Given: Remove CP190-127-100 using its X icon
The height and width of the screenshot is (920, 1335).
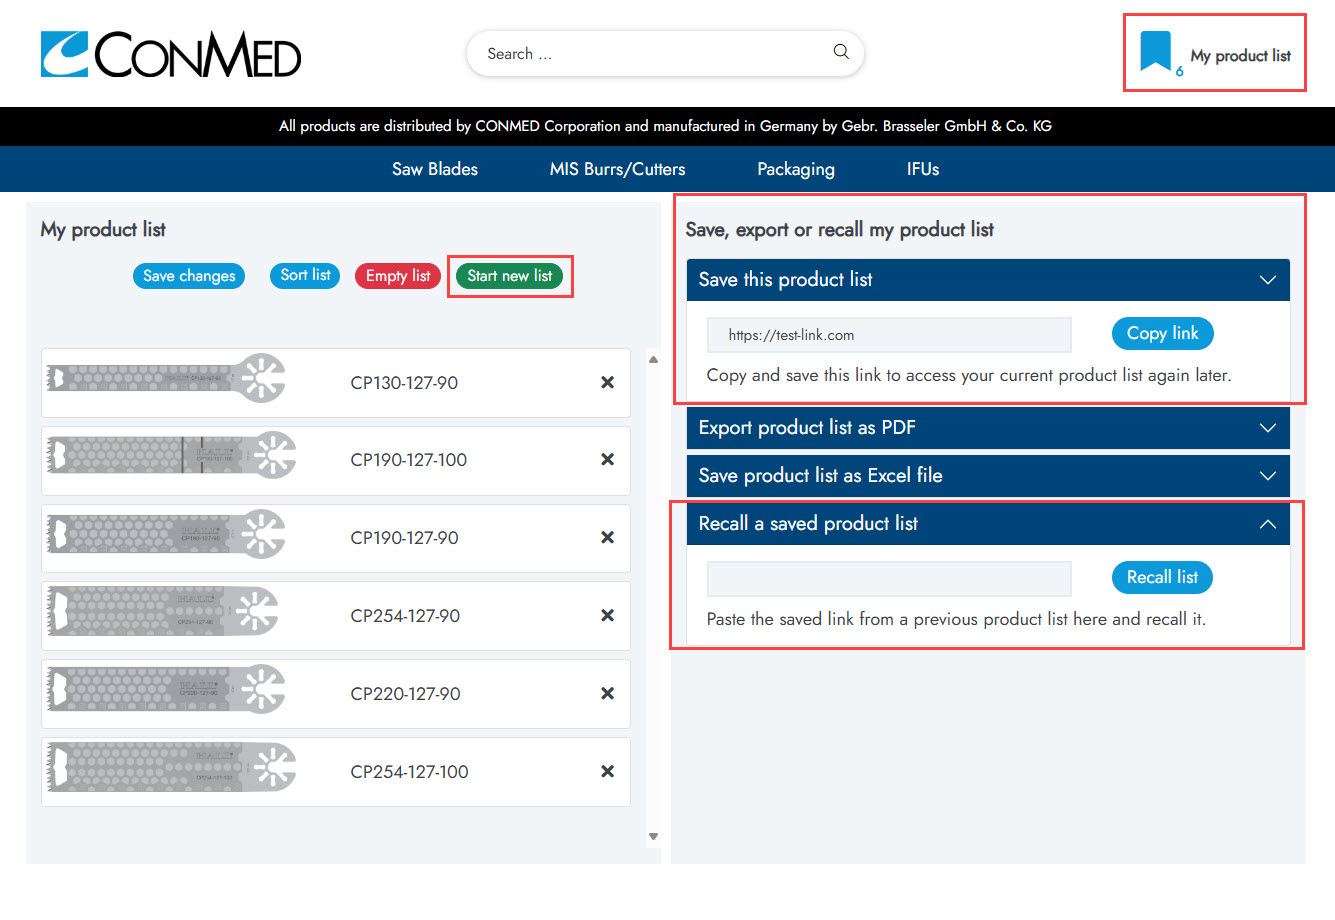Looking at the screenshot, I should point(607,459).
